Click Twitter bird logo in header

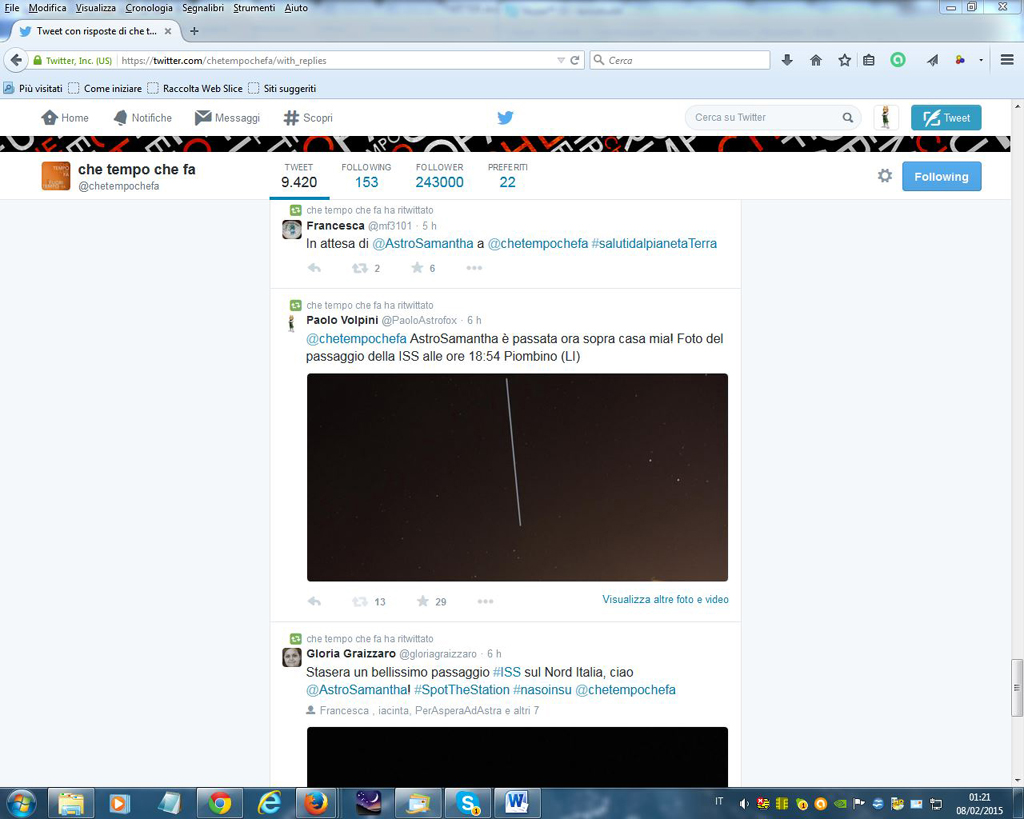tap(505, 118)
